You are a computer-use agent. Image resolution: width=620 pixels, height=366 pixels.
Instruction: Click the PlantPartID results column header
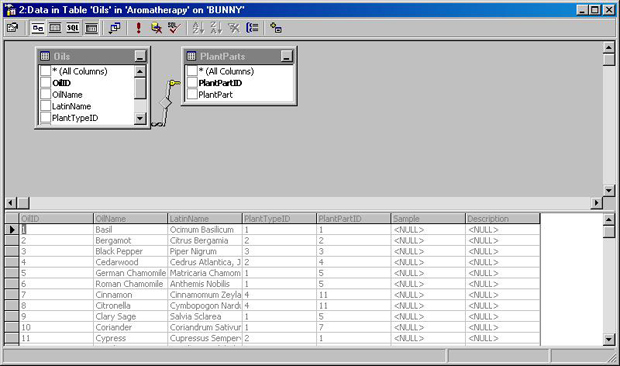[353, 218]
